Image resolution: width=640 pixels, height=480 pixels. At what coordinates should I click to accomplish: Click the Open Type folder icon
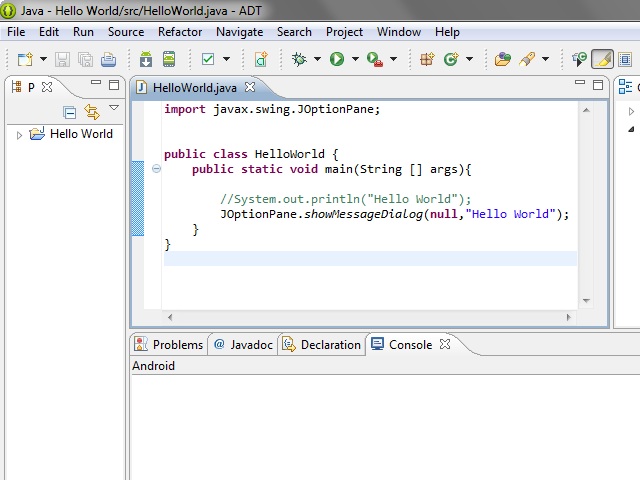[x=503, y=60]
